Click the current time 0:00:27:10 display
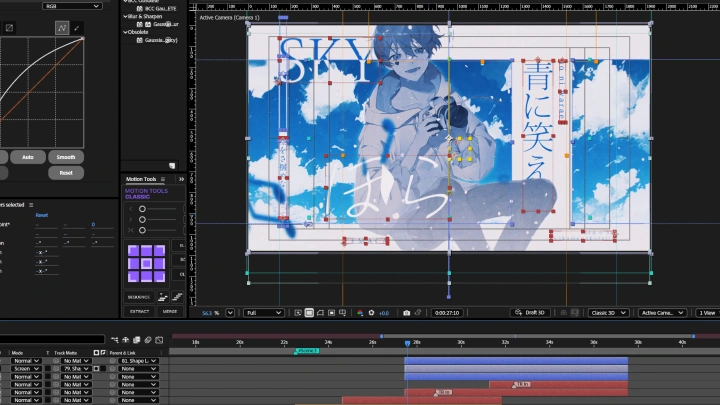The width and height of the screenshot is (720, 405). tap(446, 313)
